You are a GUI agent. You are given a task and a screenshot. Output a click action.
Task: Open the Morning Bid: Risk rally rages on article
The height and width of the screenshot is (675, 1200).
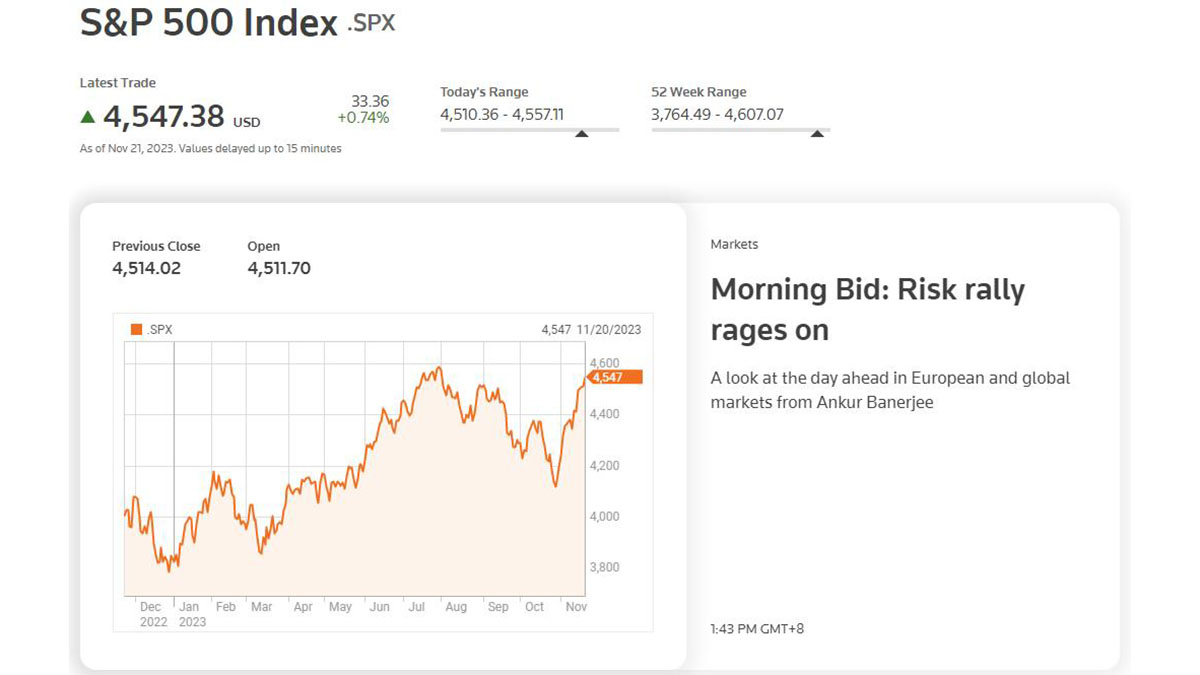868,310
